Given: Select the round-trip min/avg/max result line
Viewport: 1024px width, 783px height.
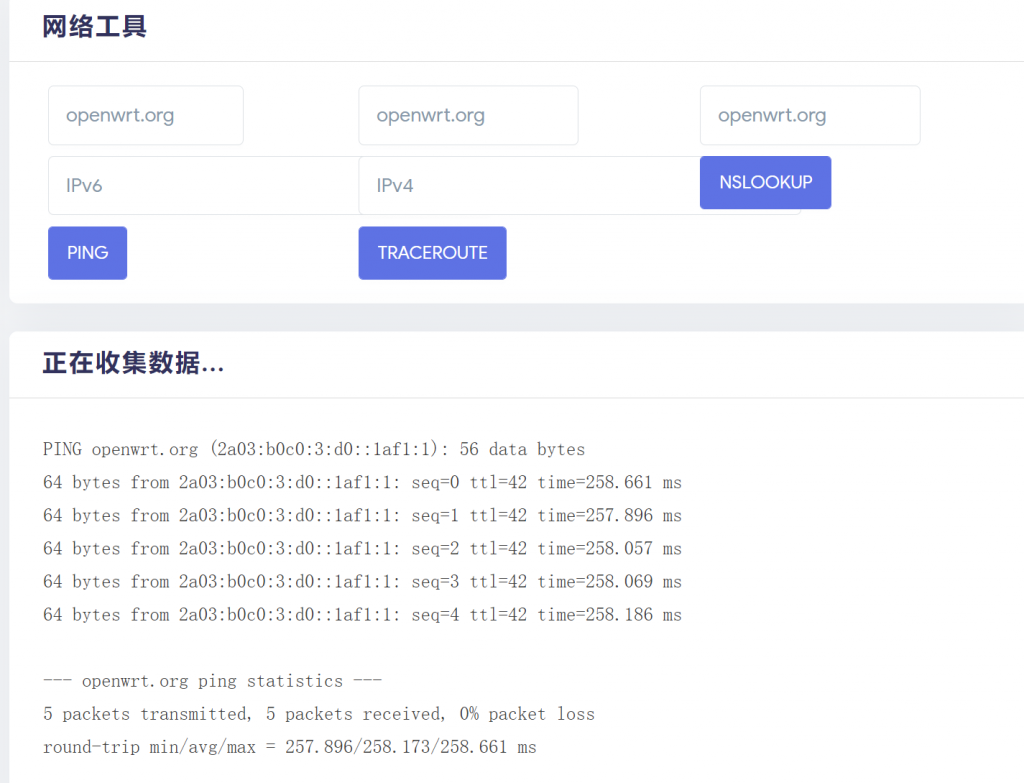Looking at the screenshot, I should pos(289,748).
